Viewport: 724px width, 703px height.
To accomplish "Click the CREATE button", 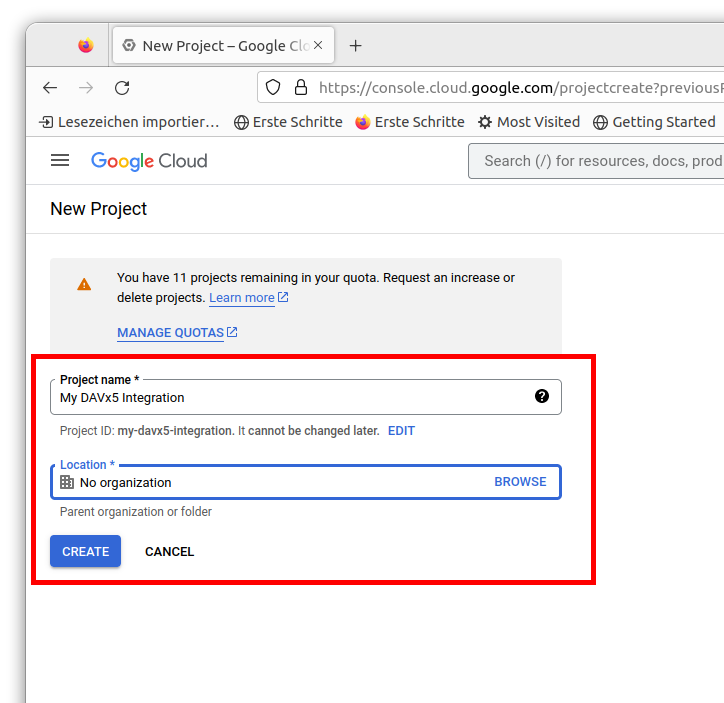I will point(85,551).
